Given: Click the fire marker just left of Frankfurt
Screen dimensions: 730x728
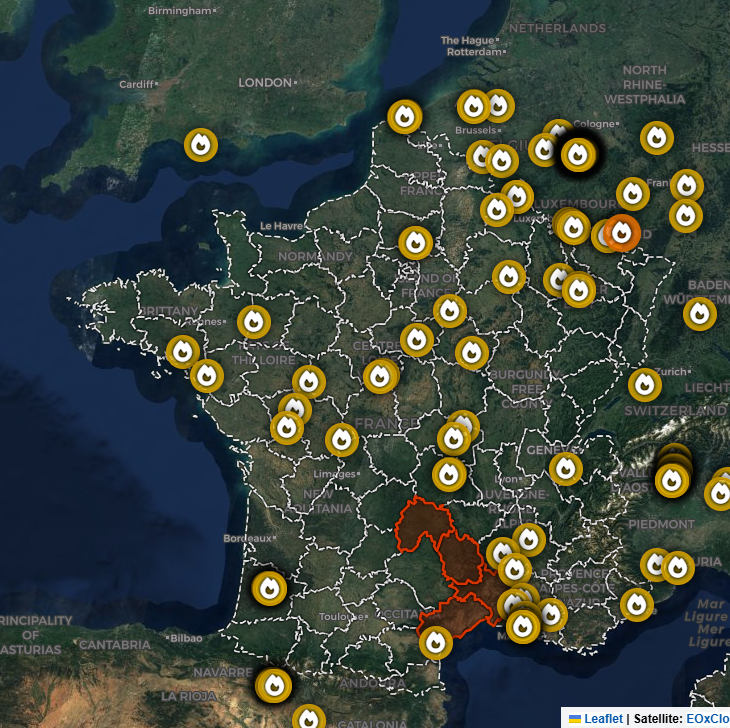Looking at the screenshot, I should [x=633, y=194].
